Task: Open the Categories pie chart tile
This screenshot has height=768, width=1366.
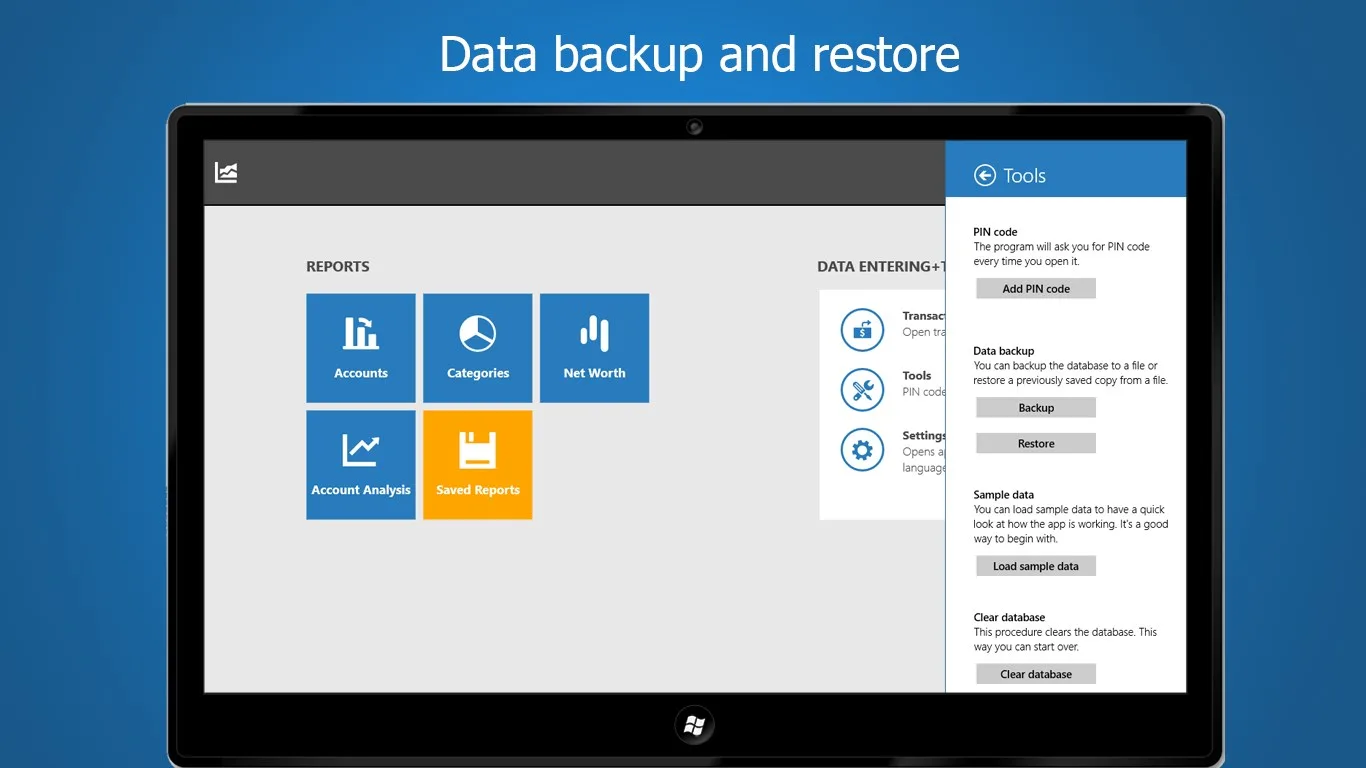Action: pyautogui.click(x=478, y=348)
